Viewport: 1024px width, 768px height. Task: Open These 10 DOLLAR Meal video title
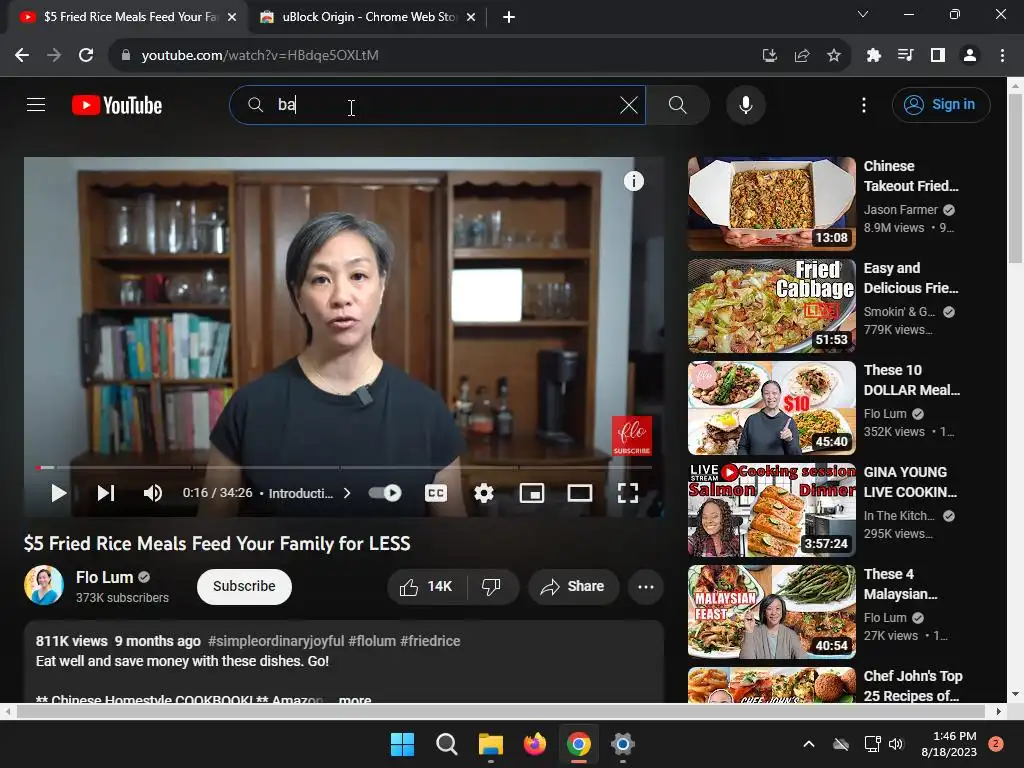click(912, 380)
